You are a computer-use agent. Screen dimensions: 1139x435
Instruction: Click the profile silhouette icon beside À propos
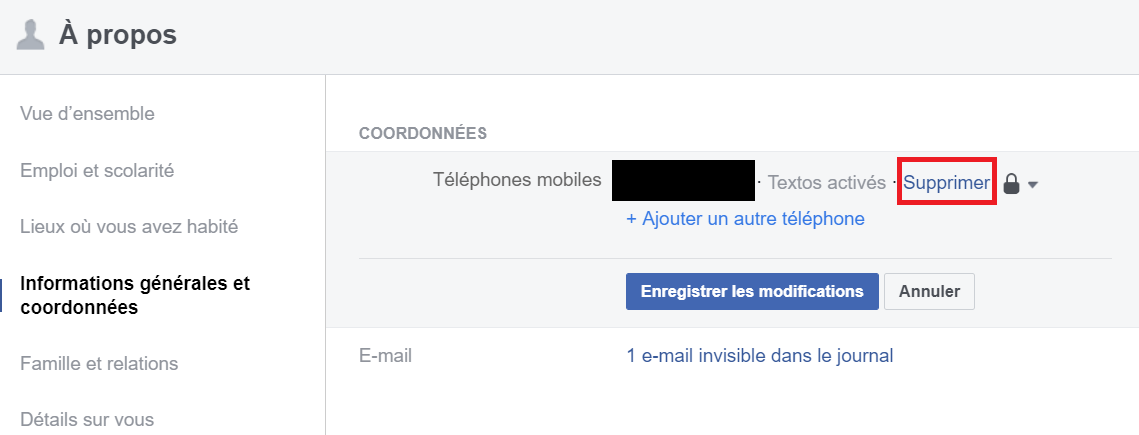[x=31, y=35]
